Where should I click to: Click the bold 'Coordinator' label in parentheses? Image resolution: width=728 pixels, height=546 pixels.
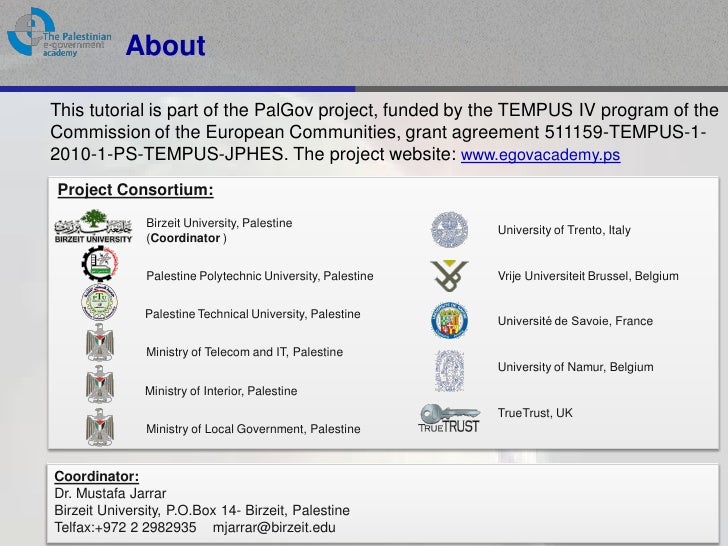point(185,238)
